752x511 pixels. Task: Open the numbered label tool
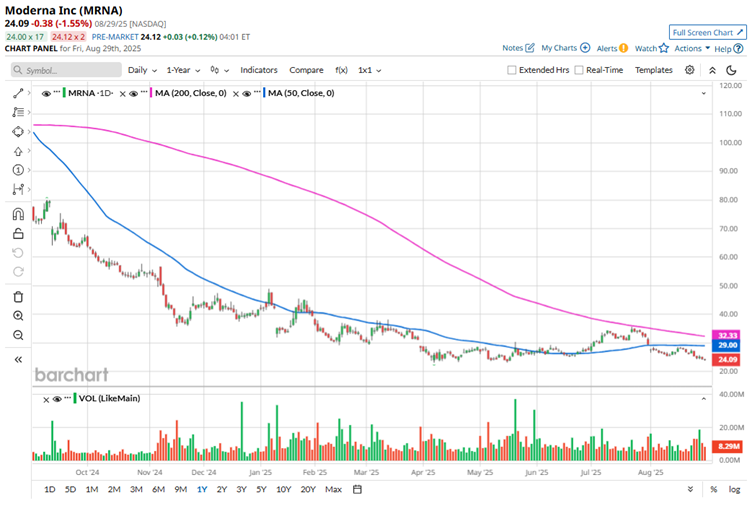tap(18, 170)
